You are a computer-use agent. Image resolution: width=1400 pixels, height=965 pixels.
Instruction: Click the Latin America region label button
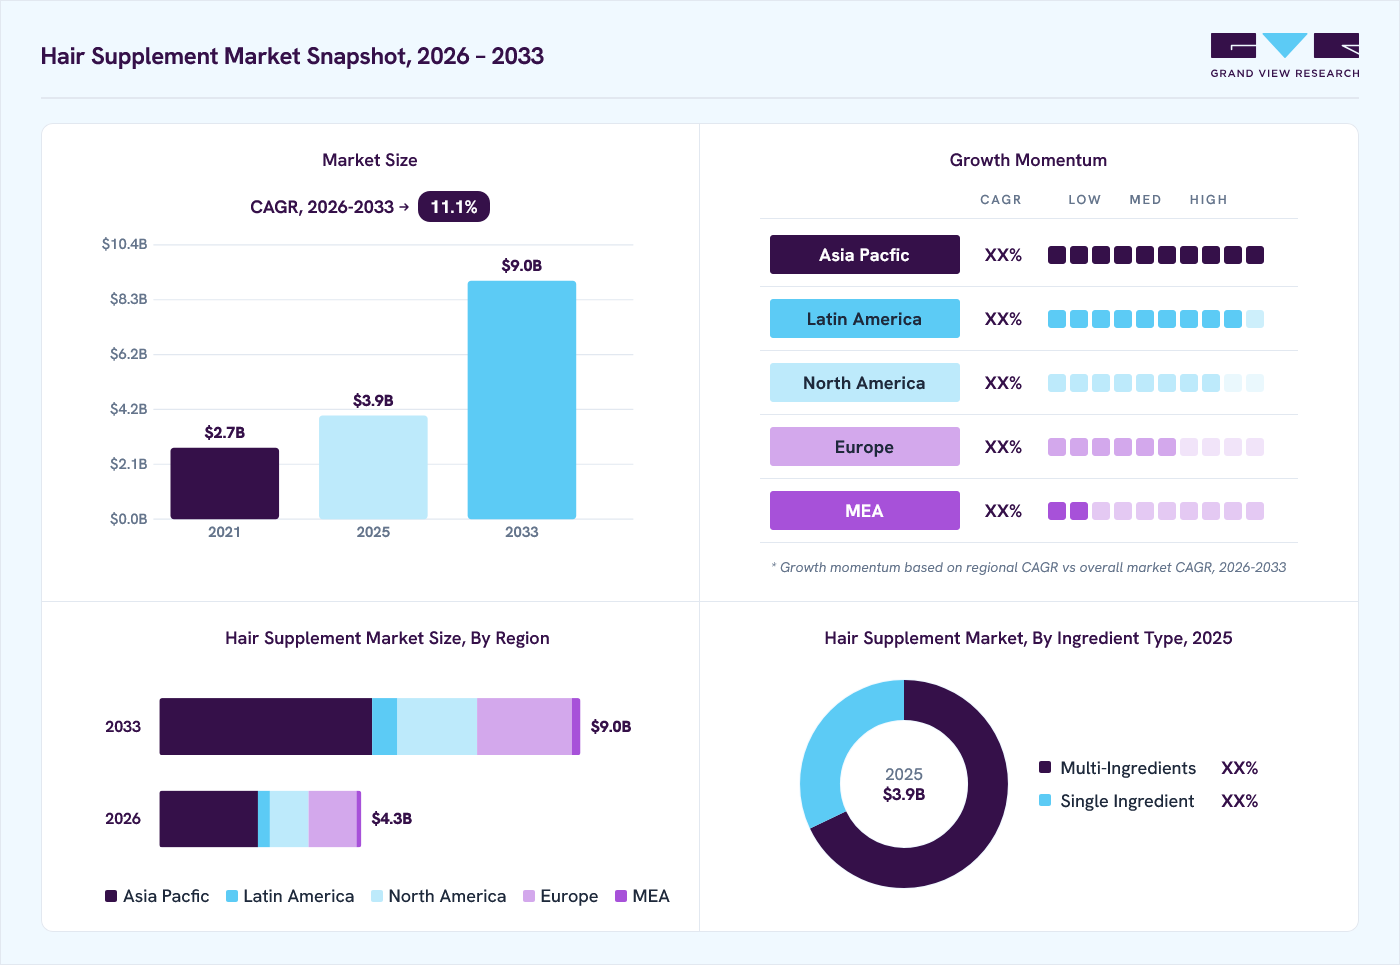coord(865,319)
